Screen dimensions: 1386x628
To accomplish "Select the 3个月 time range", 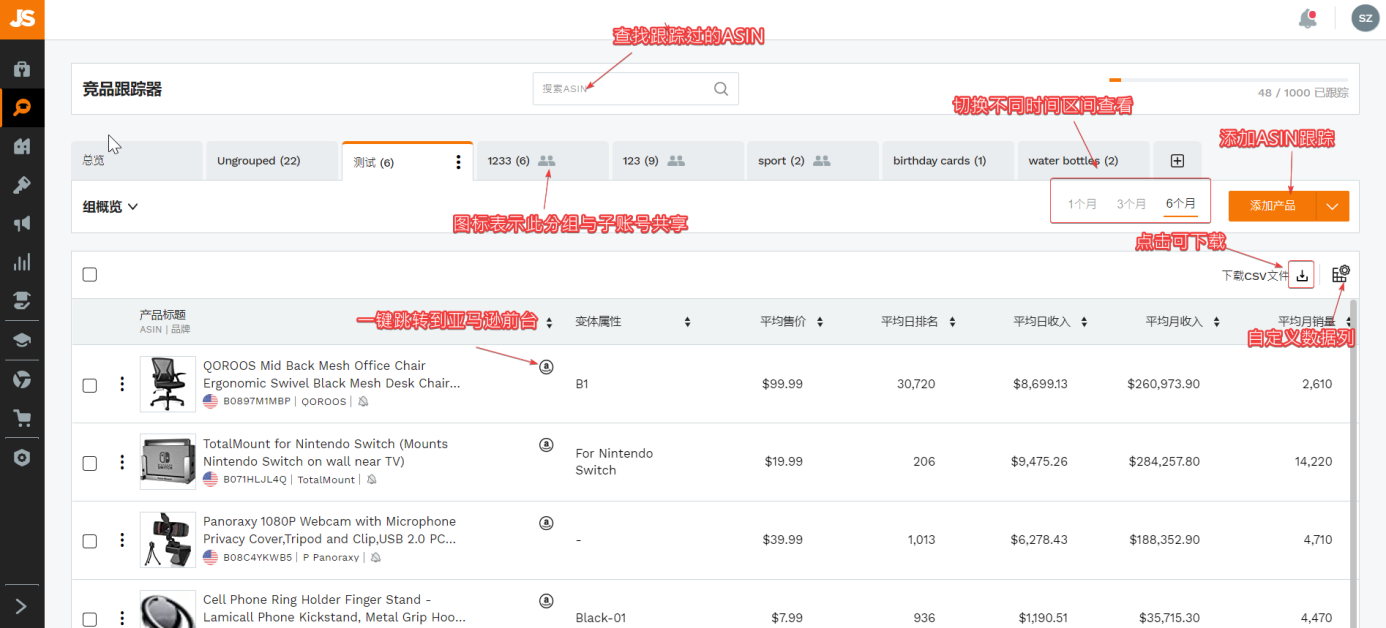I will coord(1131,204).
